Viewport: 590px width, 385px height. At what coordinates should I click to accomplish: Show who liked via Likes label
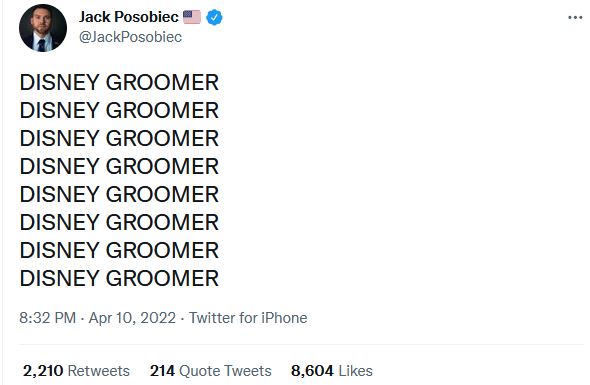(x=356, y=371)
